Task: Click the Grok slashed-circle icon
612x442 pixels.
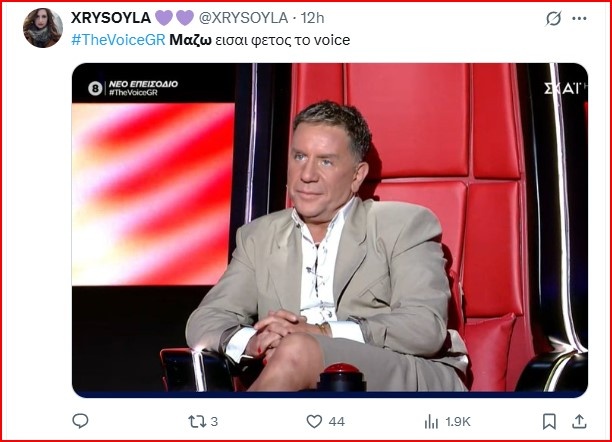Action: pyautogui.click(x=553, y=19)
